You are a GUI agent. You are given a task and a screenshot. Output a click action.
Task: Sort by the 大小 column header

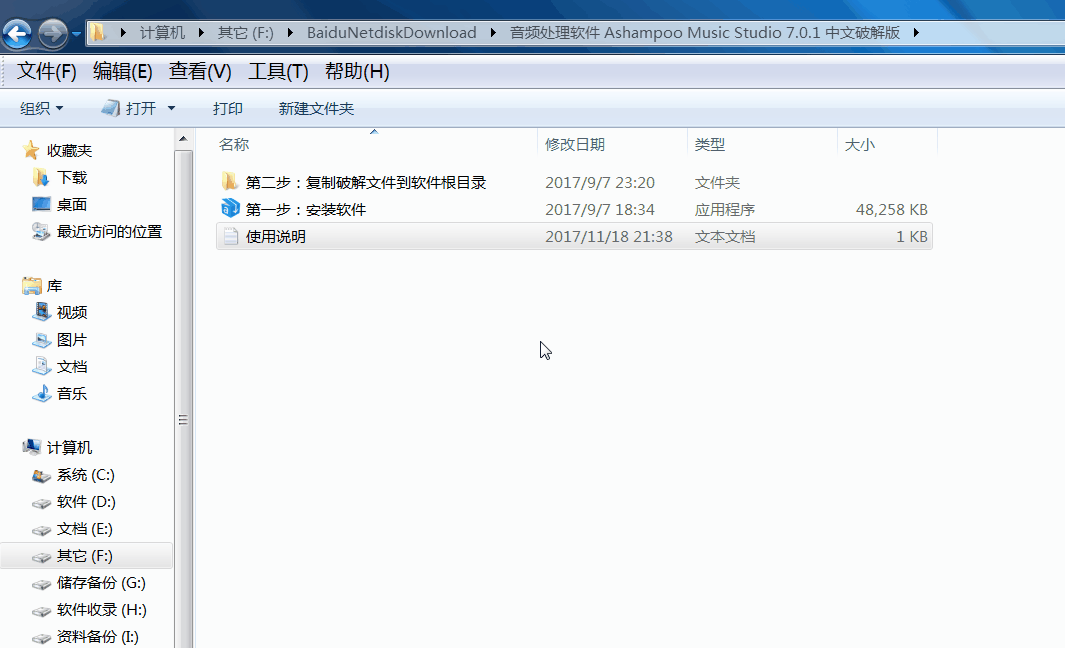click(859, 145)
